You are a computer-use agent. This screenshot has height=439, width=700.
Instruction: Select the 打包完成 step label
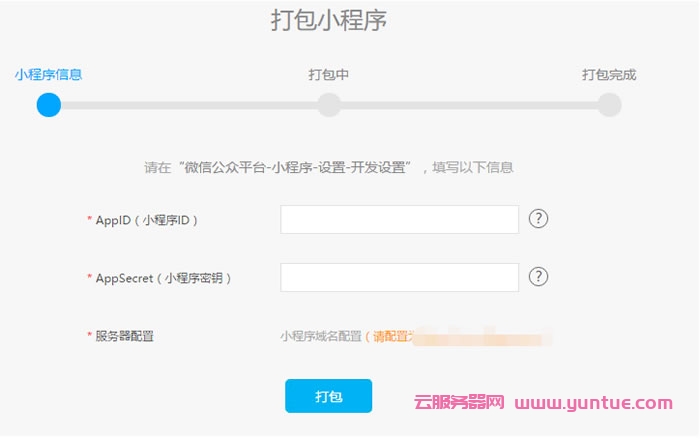pos(609,75)
